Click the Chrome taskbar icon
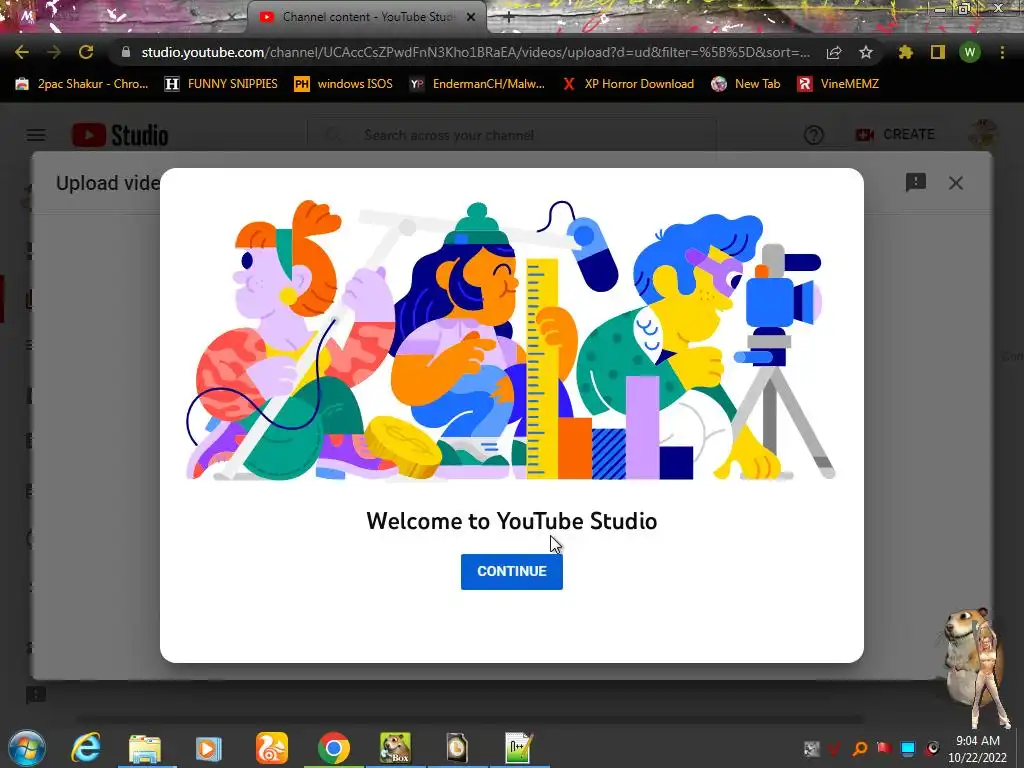This screenshot has height=768, width=1024. click(x=334, y=748)
